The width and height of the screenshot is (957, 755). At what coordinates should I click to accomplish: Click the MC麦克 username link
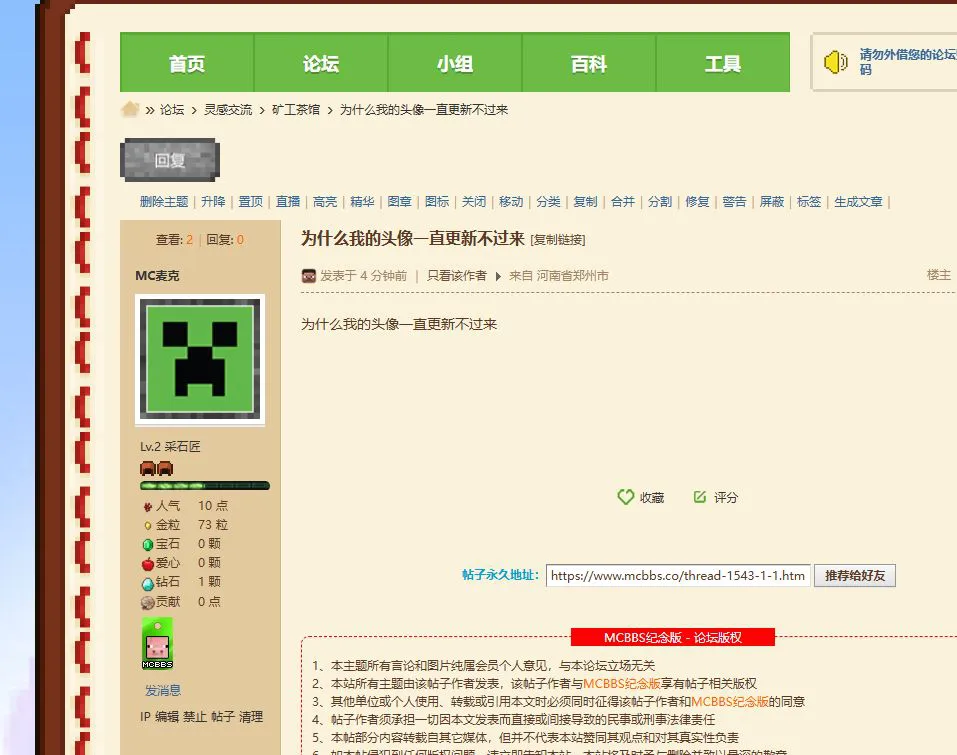pos(157,276)
